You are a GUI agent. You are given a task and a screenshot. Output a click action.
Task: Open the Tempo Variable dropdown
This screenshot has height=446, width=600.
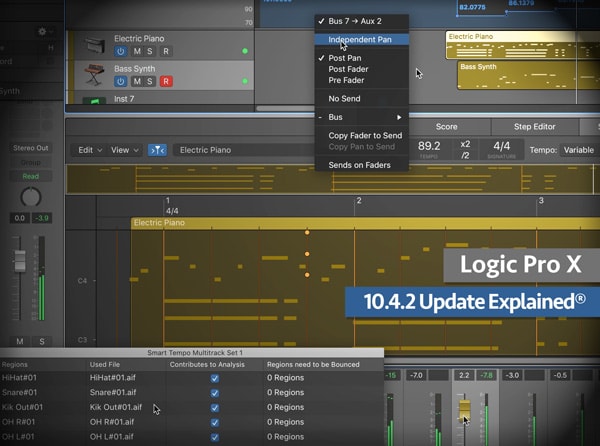(x=579, y=150)
